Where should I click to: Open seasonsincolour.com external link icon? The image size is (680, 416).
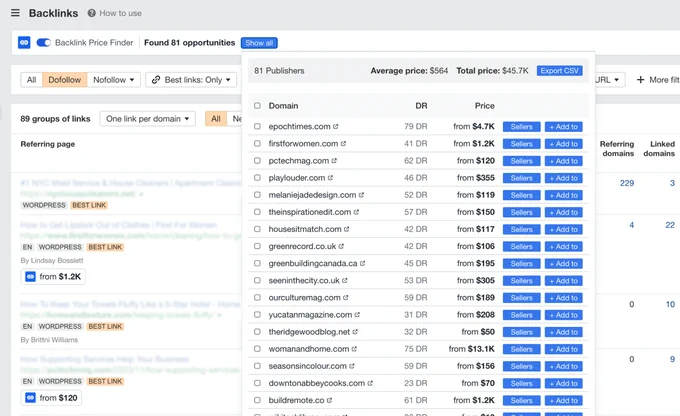click(x=352, y=366)
